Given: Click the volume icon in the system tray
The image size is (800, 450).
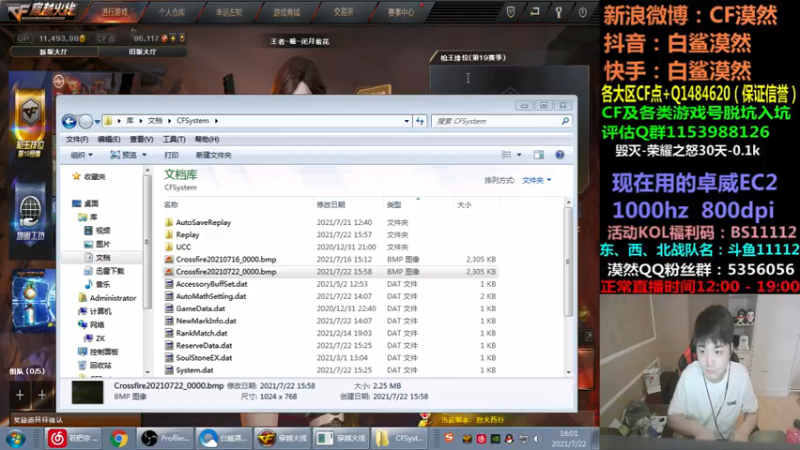Looking at the screenshot, I should pos(537,438).
